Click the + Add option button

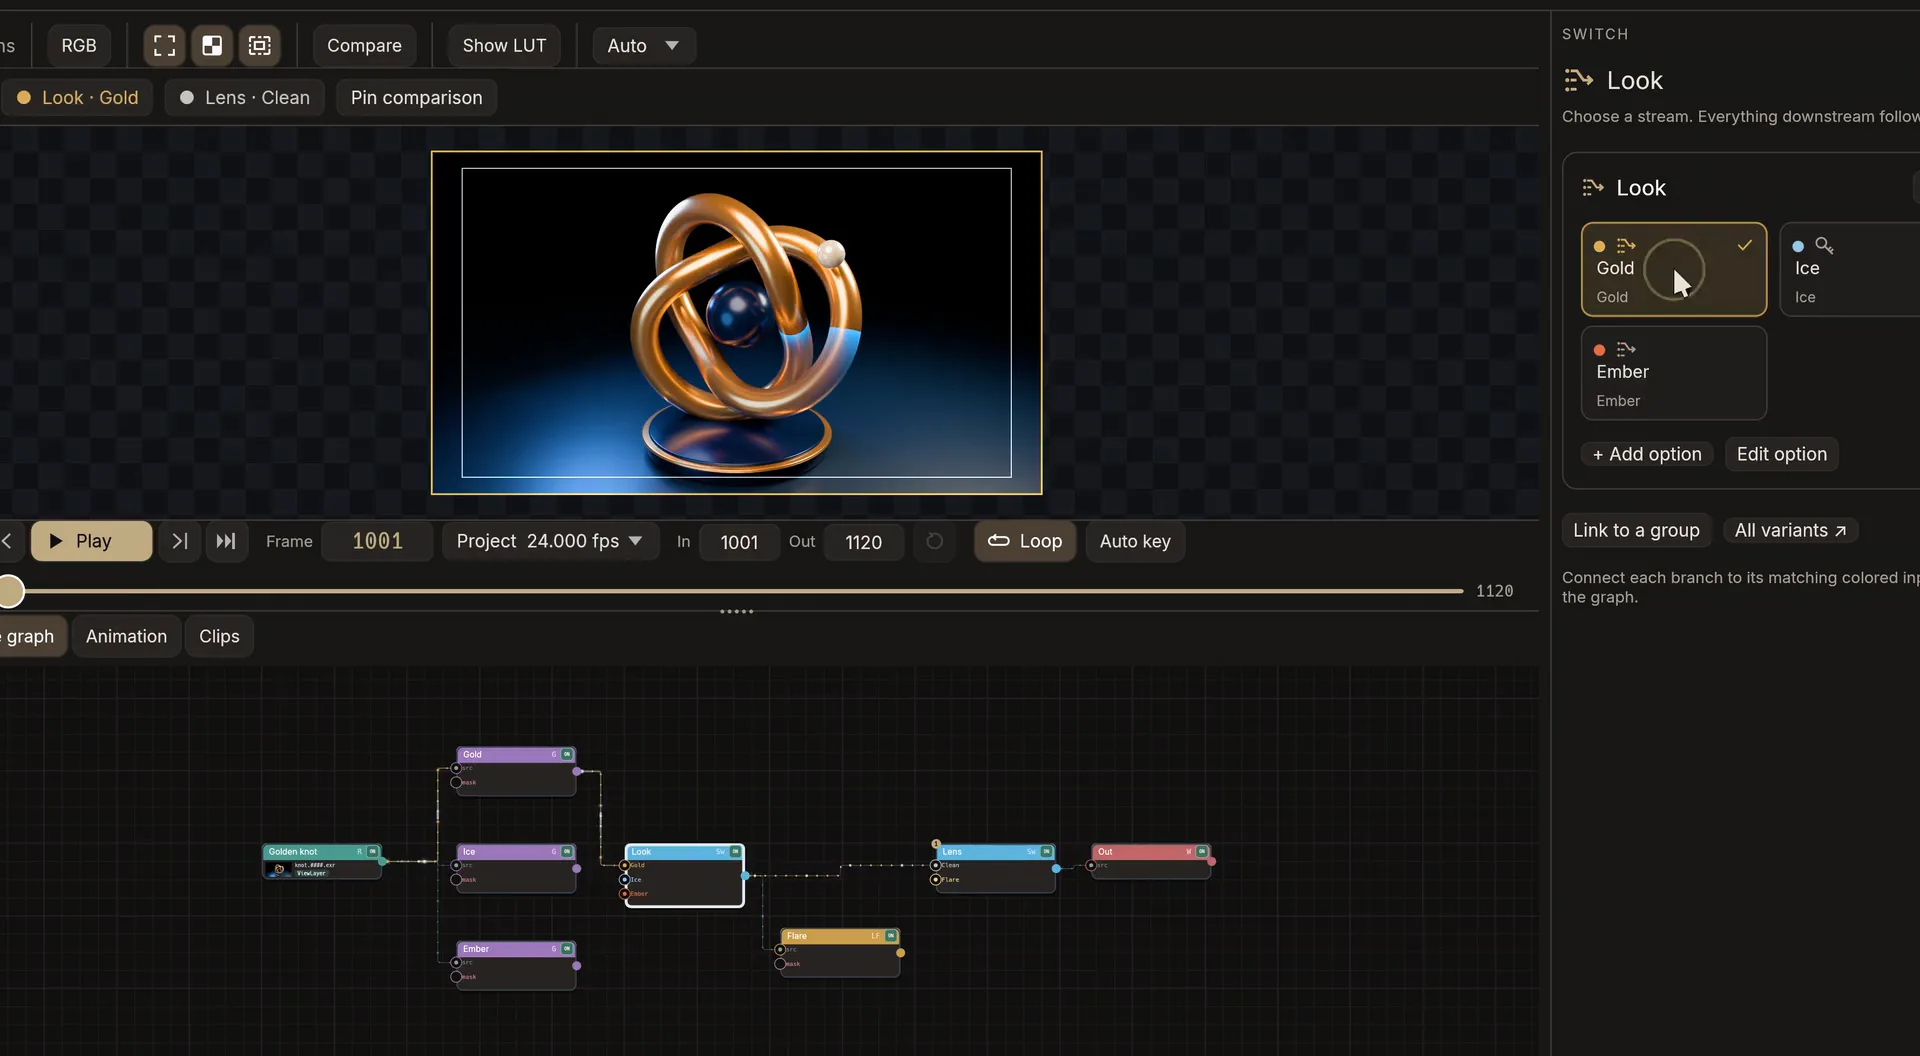coord(1647,454)
